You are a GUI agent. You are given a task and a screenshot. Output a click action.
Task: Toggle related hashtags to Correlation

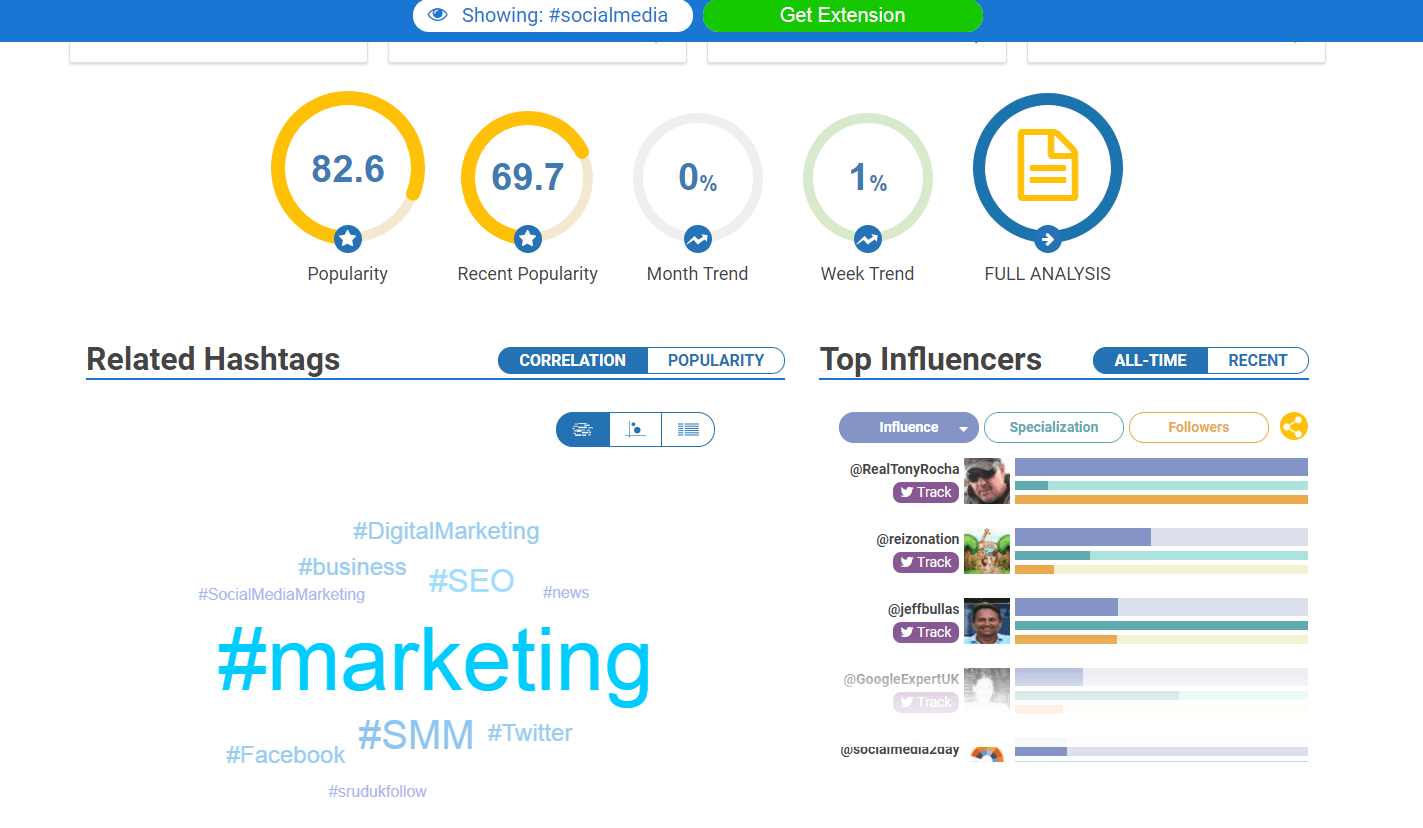coord(572,360)
